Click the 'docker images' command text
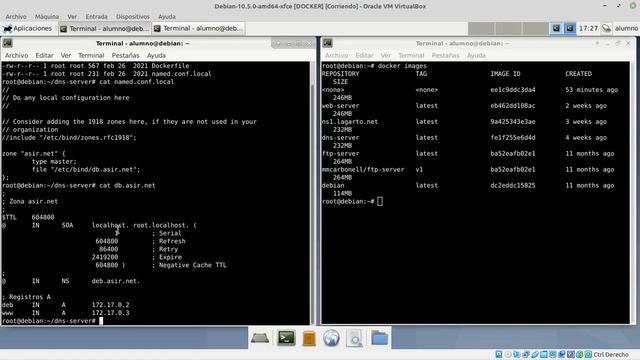This screenshot has width=640, height=360. click(x=402, y=66)
